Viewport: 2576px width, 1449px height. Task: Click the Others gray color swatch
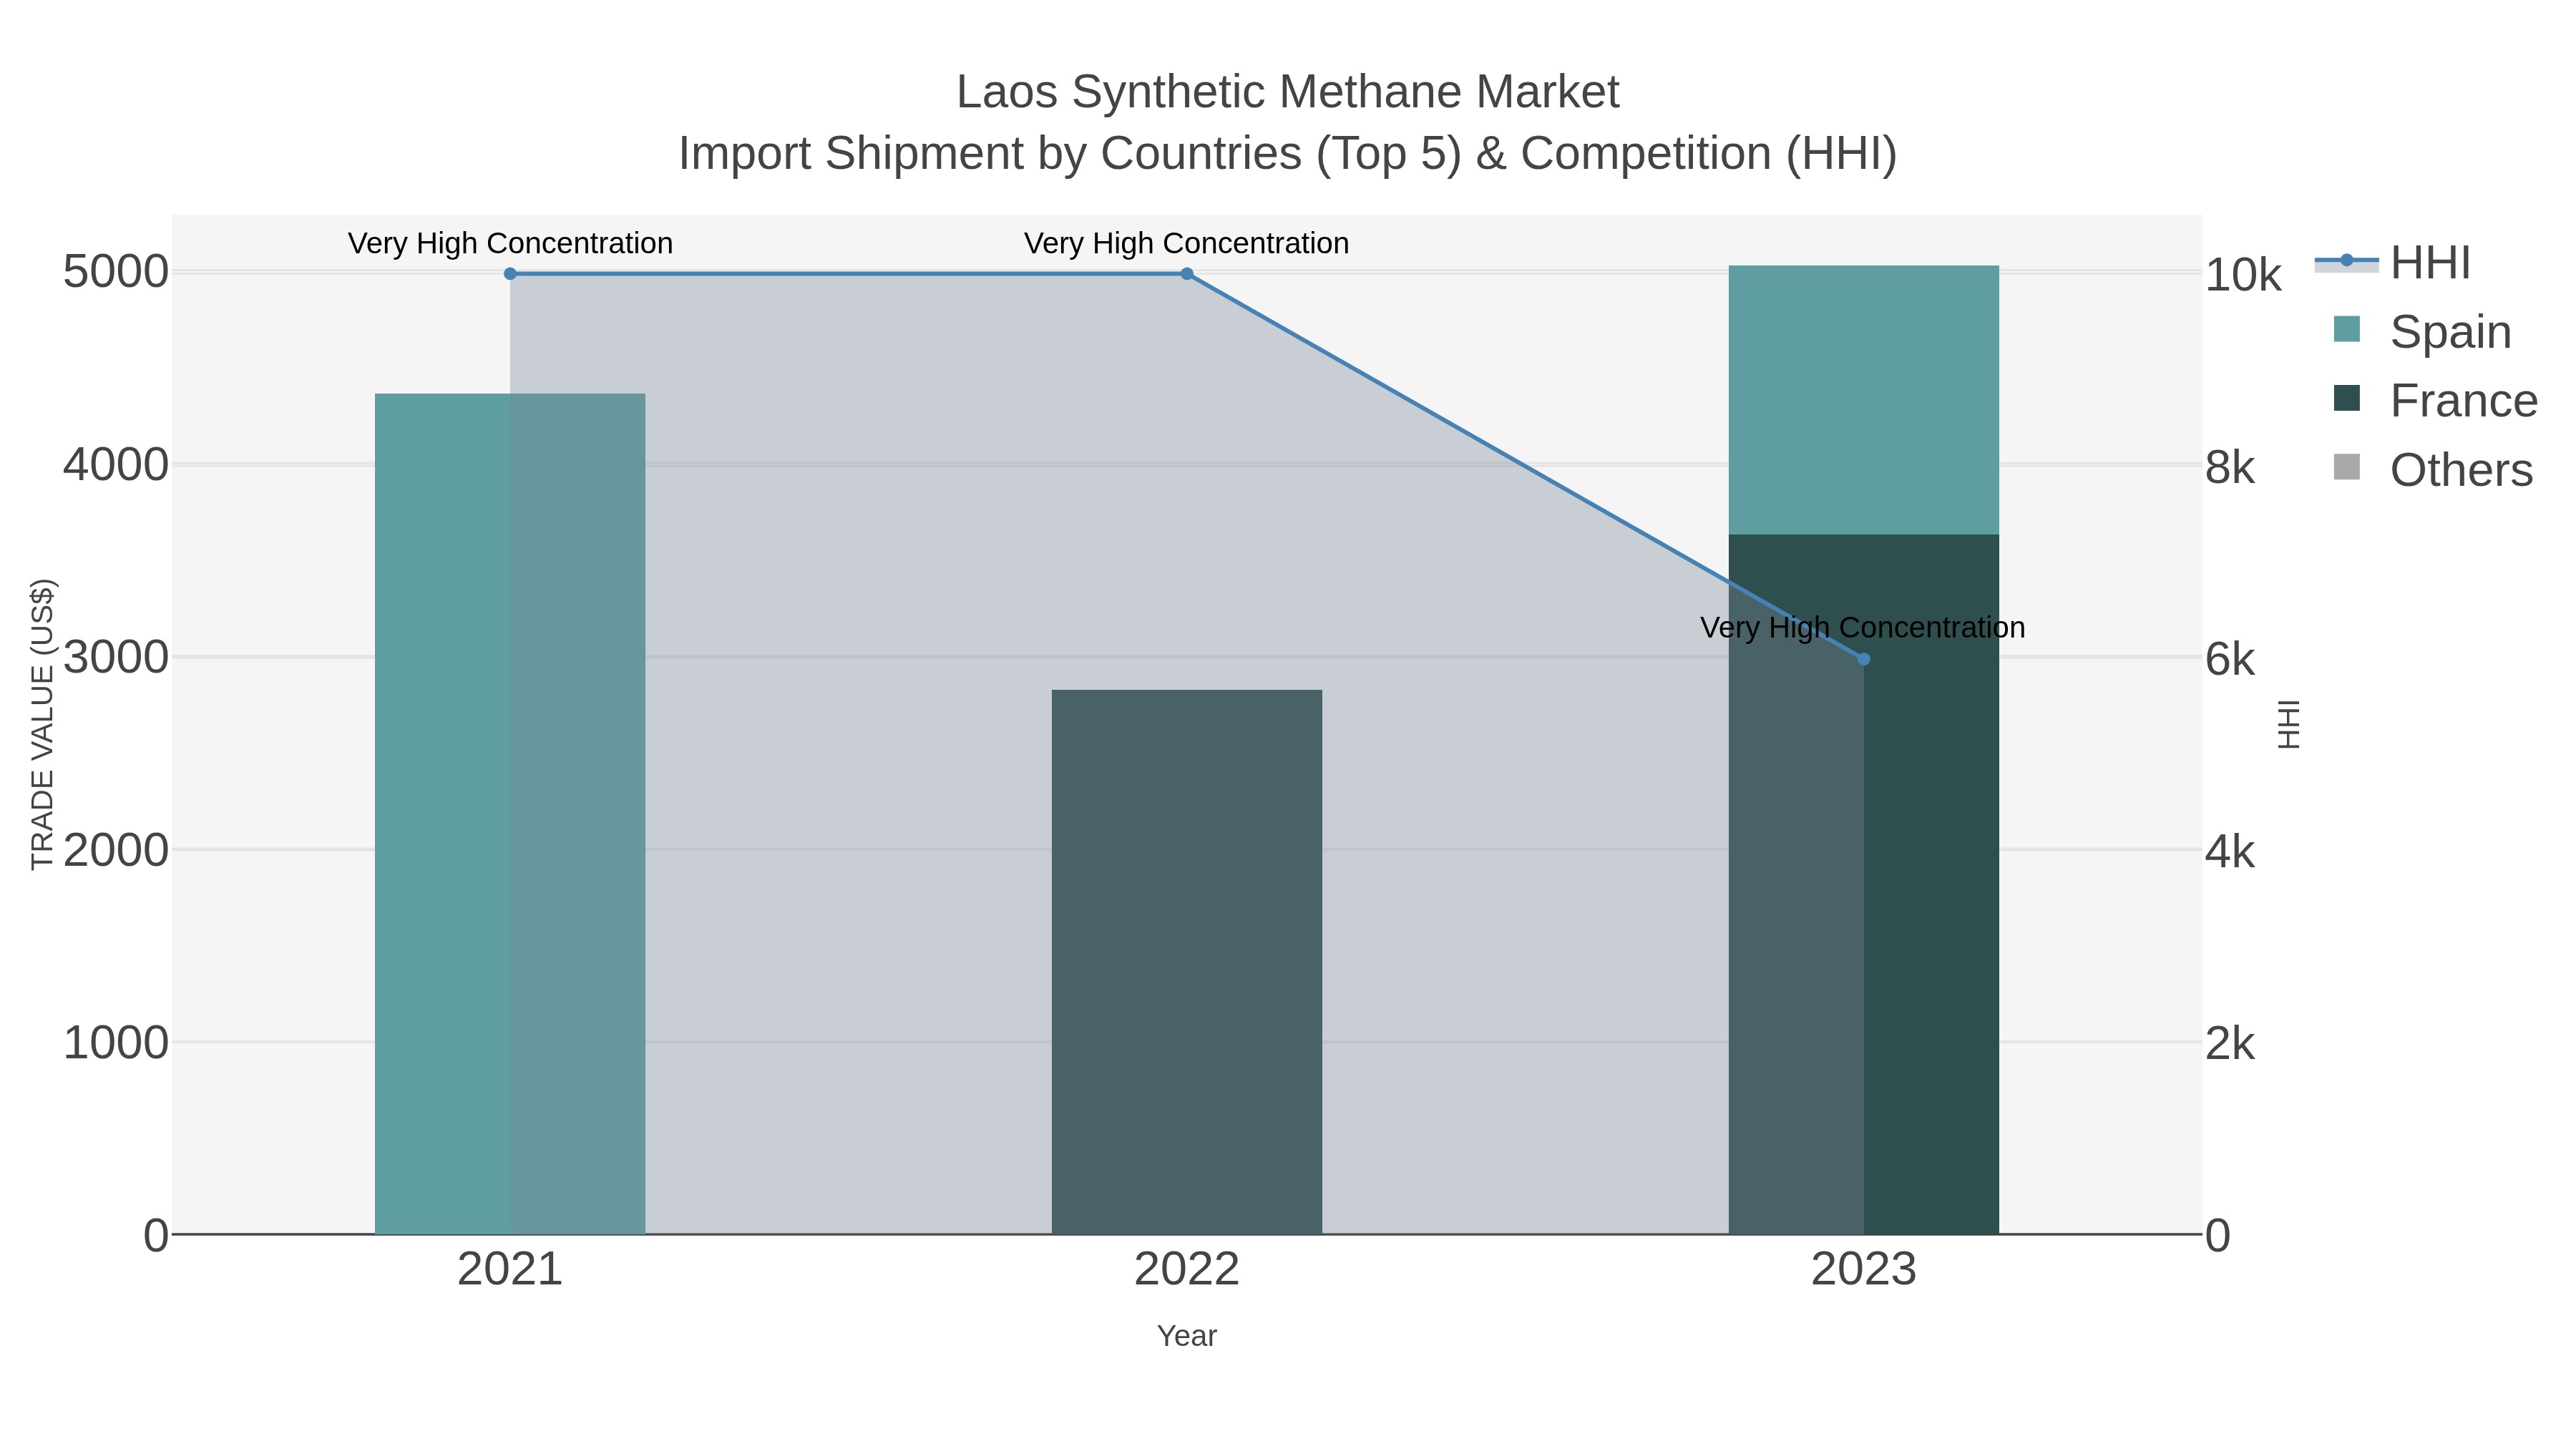(x=2346, y=467)
